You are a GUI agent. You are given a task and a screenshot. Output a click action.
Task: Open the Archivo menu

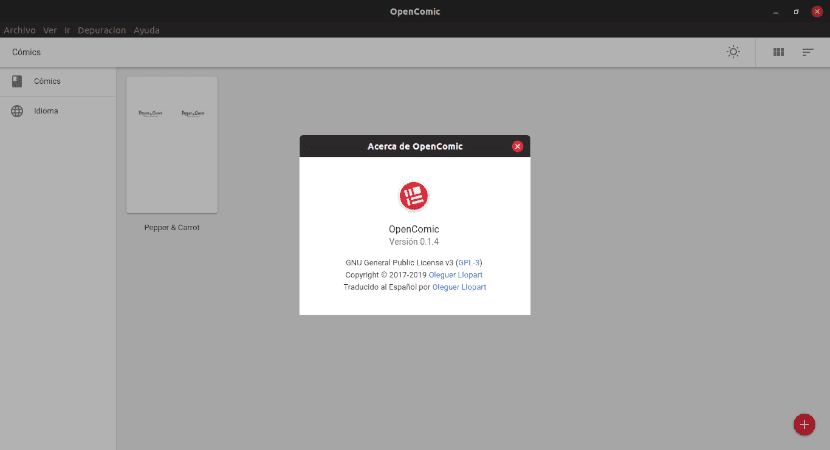click(x=20, y=30)
